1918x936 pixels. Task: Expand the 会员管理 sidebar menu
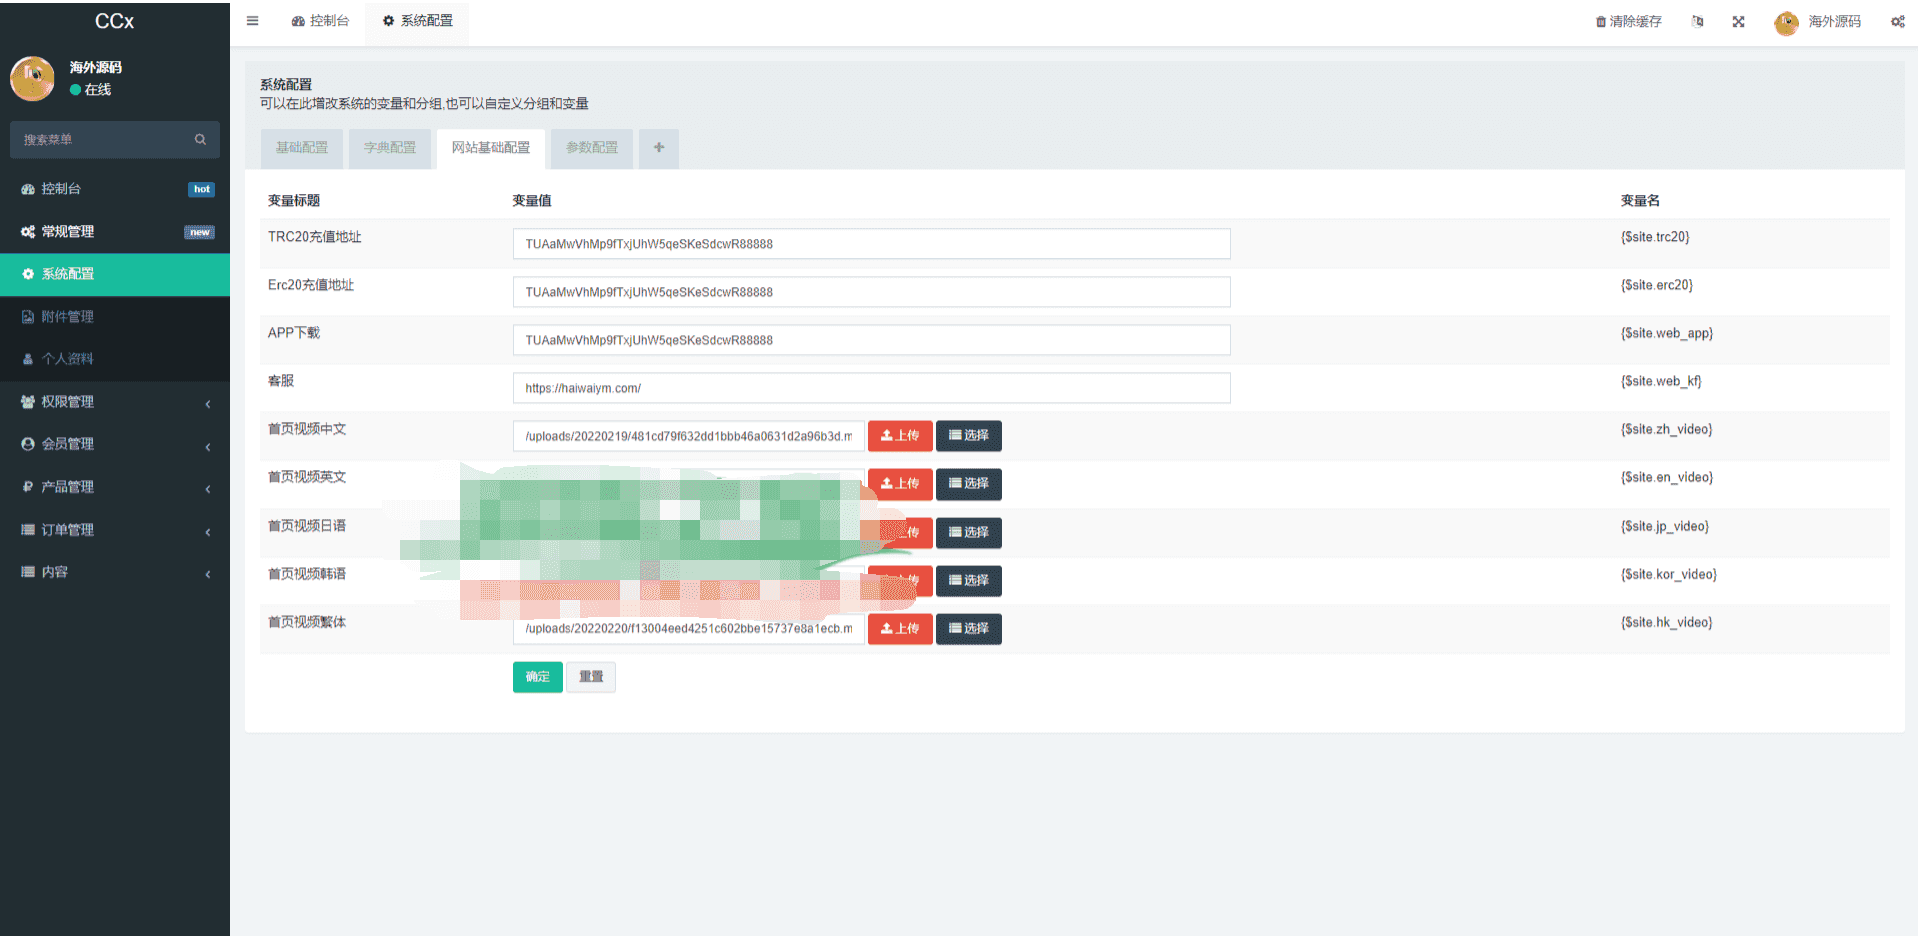114,444
